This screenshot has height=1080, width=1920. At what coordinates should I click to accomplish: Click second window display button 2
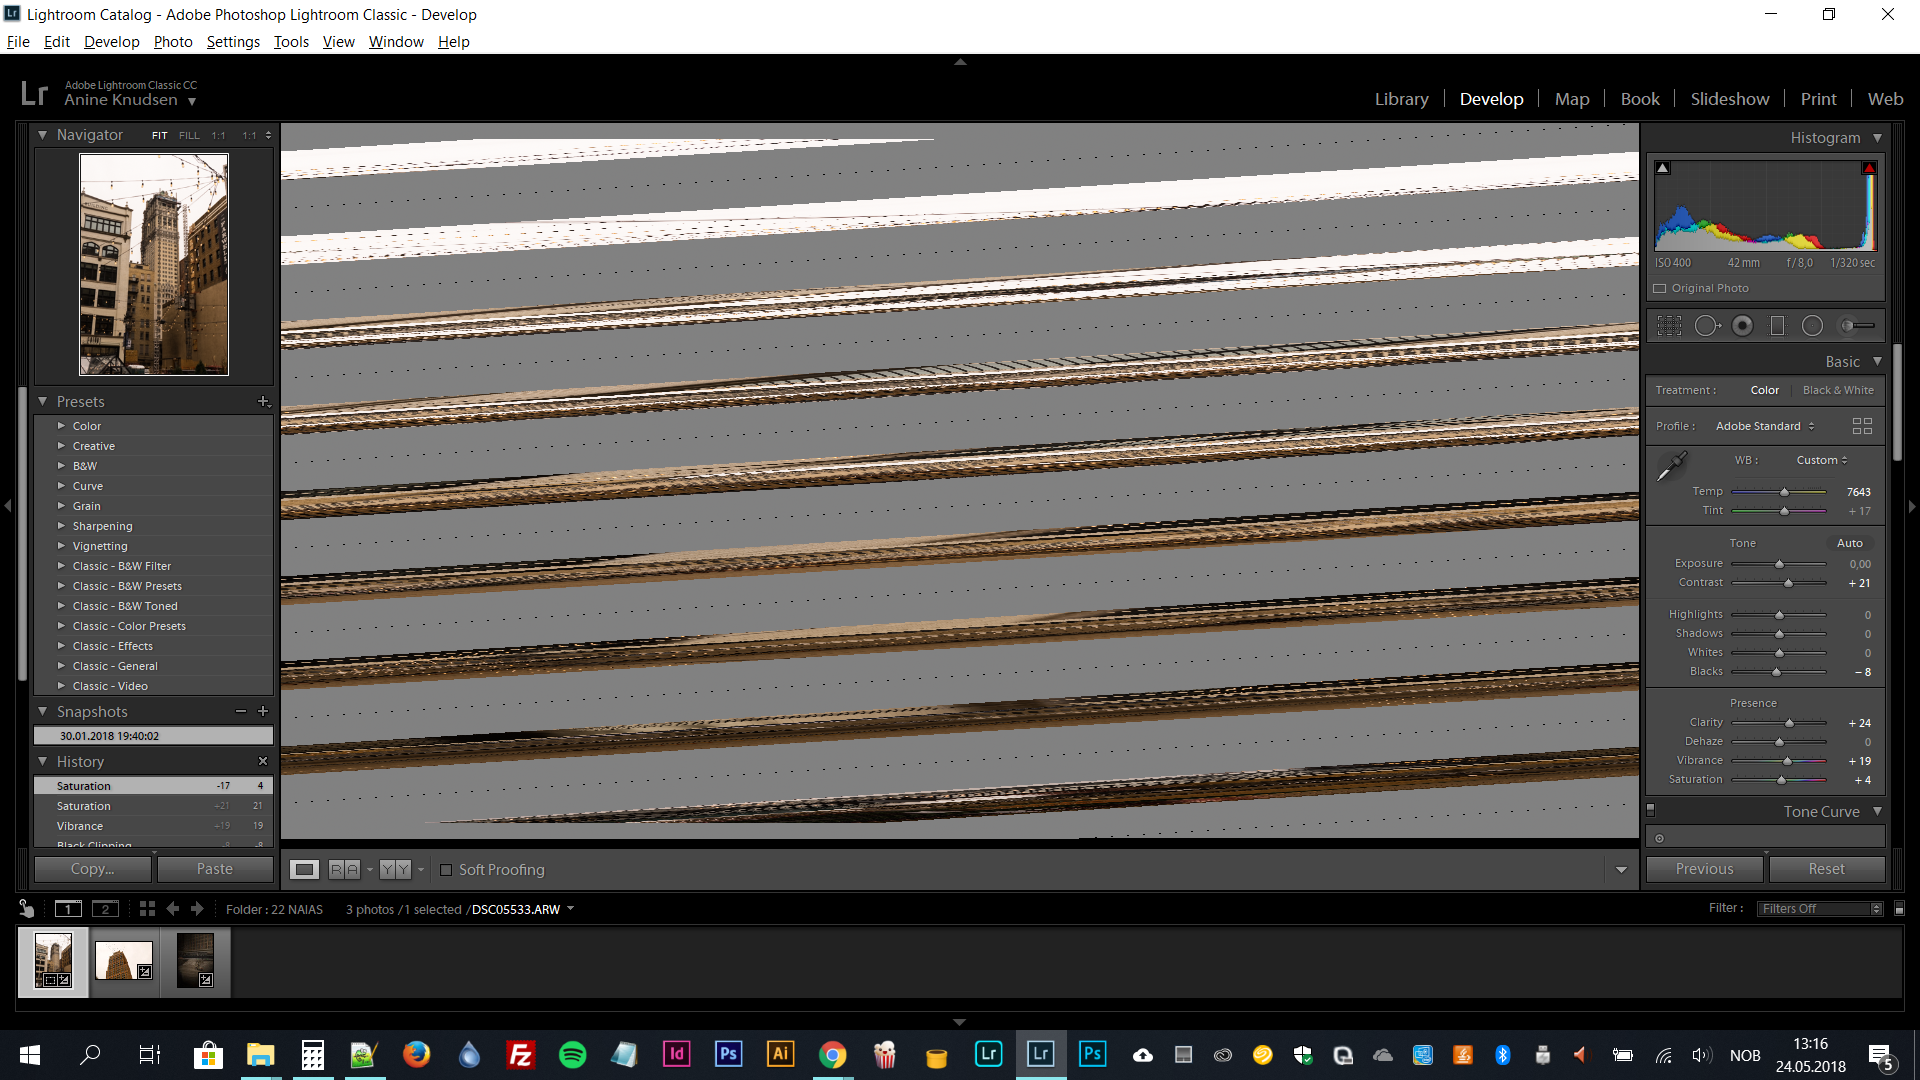point(105,909)
